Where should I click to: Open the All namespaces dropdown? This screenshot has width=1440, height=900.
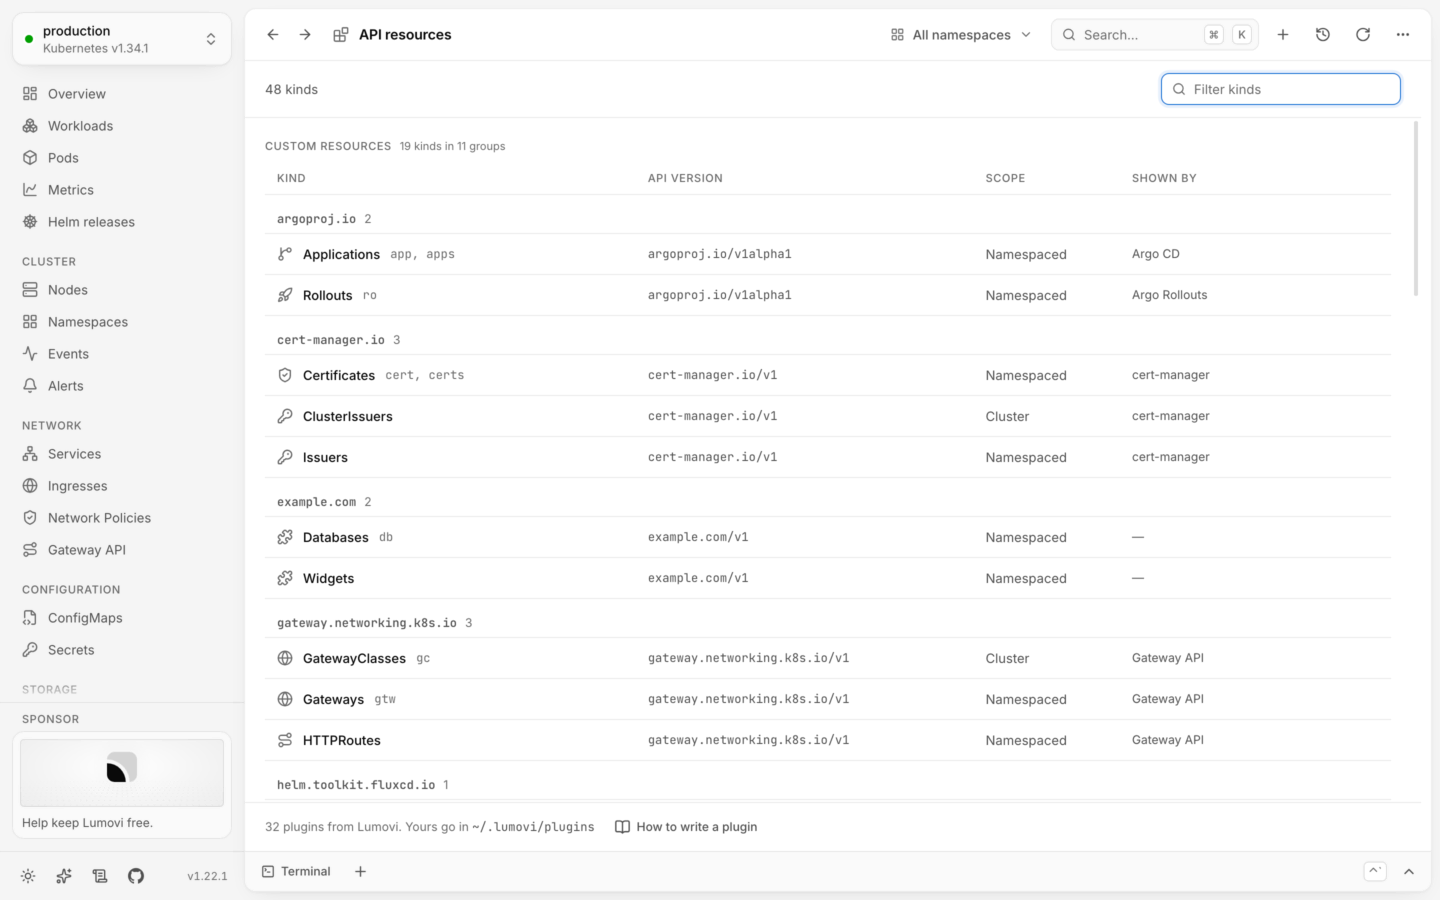coord(960,35)
